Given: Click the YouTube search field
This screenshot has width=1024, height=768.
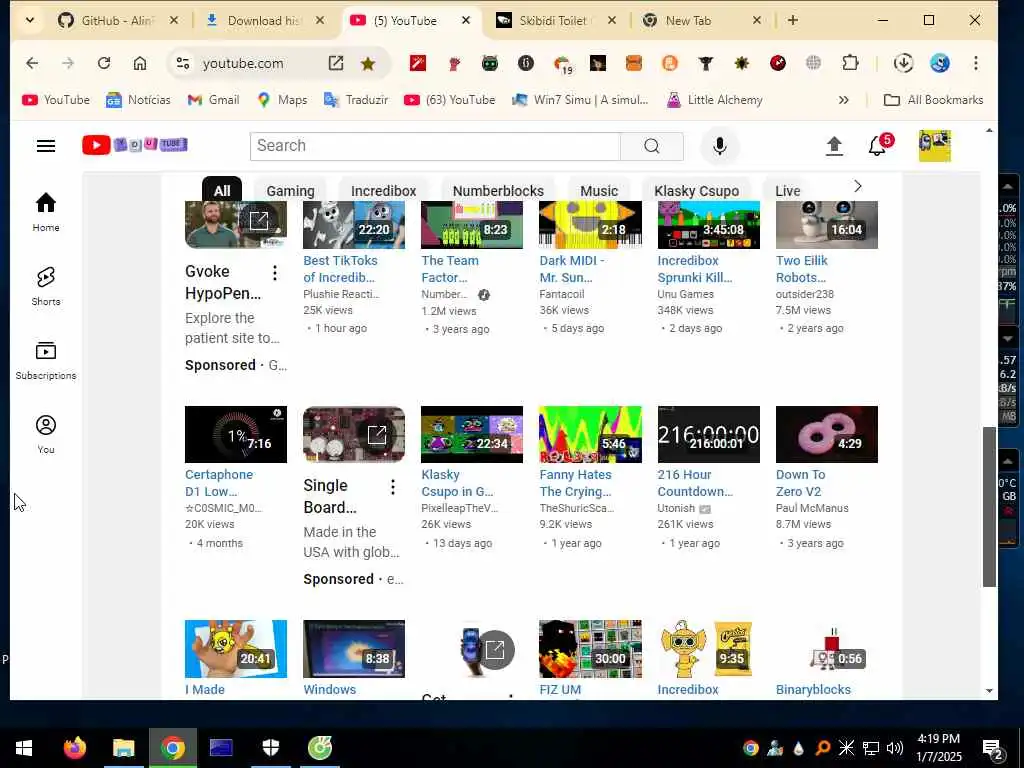Looking at the screenshot, I should click(x=435, y=146).
